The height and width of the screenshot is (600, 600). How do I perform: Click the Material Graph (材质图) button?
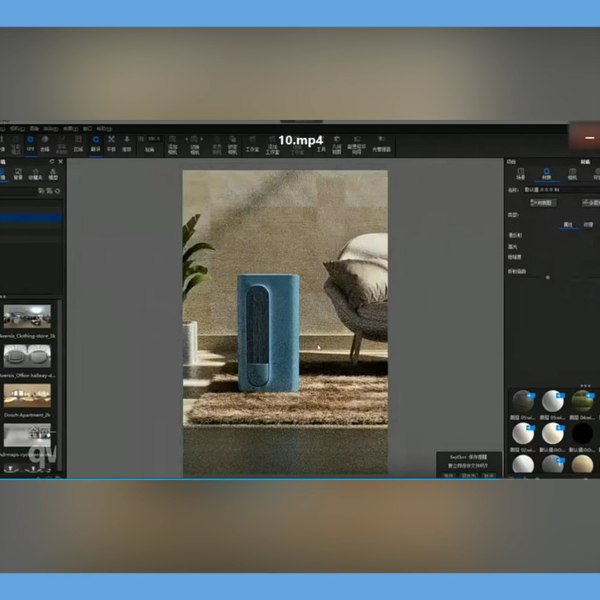coord(545,201)
